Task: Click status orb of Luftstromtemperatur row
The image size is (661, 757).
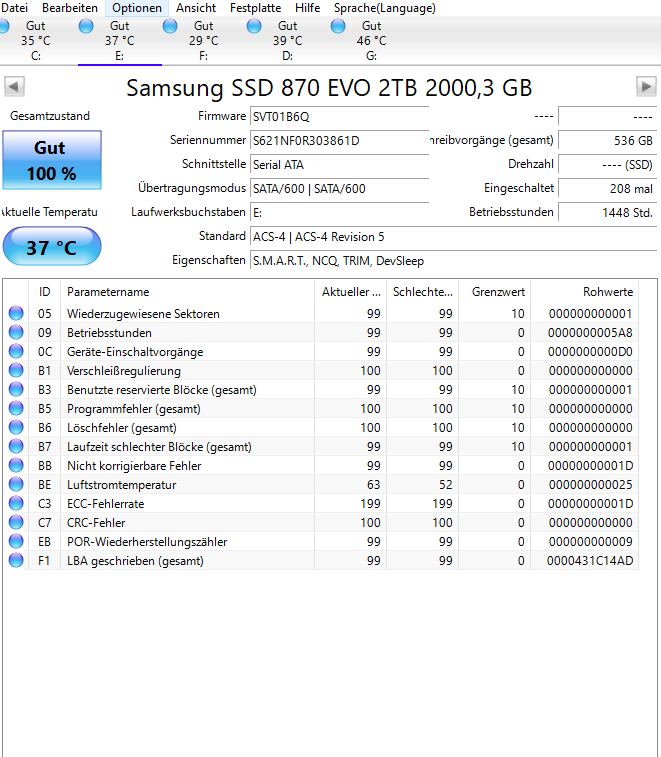Action: (x=16, y=484)
